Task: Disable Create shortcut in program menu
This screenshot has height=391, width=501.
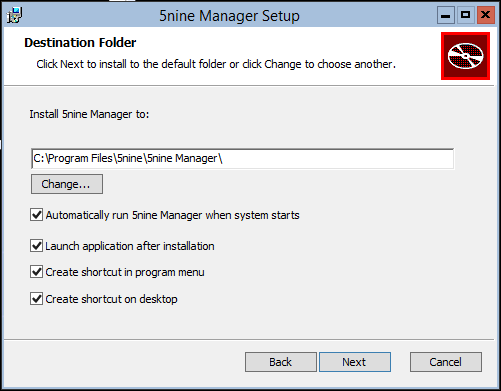Action: (36, 272)
